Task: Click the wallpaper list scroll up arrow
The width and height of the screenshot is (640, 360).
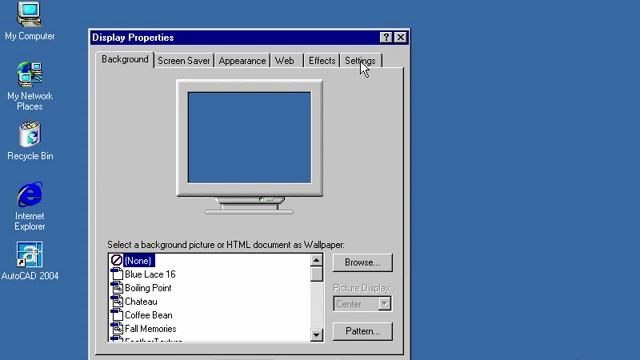Action: [316, 260]
